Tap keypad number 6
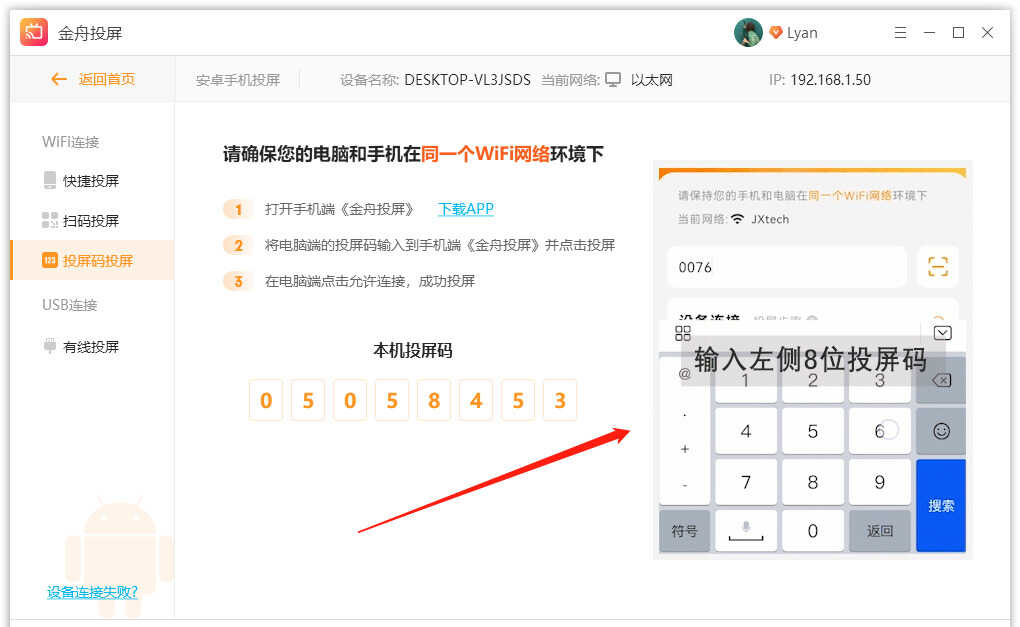Image resolution: width=1020 pixels, height=627 pixels. (x=879, y=431)
